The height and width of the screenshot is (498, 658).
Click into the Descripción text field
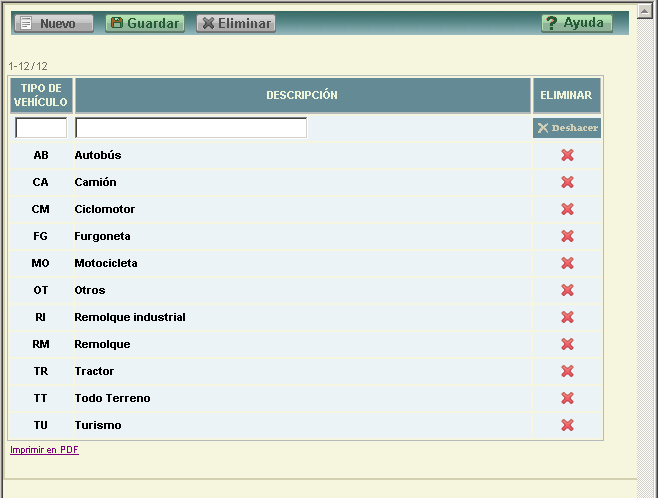pos(191,128)
